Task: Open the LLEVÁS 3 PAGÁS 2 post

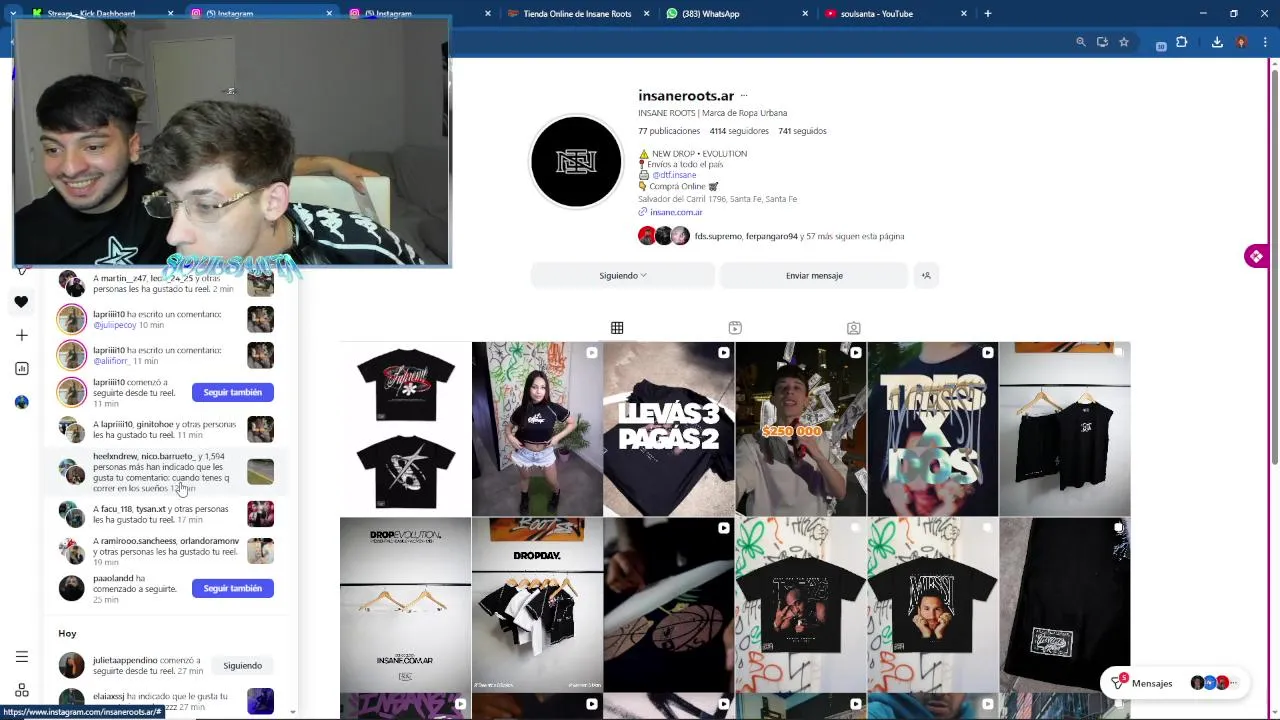Action: [669, 429]
